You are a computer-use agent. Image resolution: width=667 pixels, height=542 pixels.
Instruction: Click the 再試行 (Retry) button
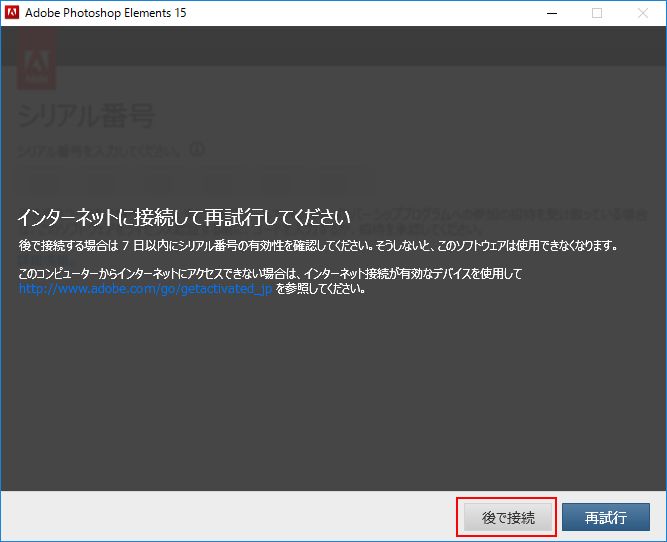coord(606,517)
